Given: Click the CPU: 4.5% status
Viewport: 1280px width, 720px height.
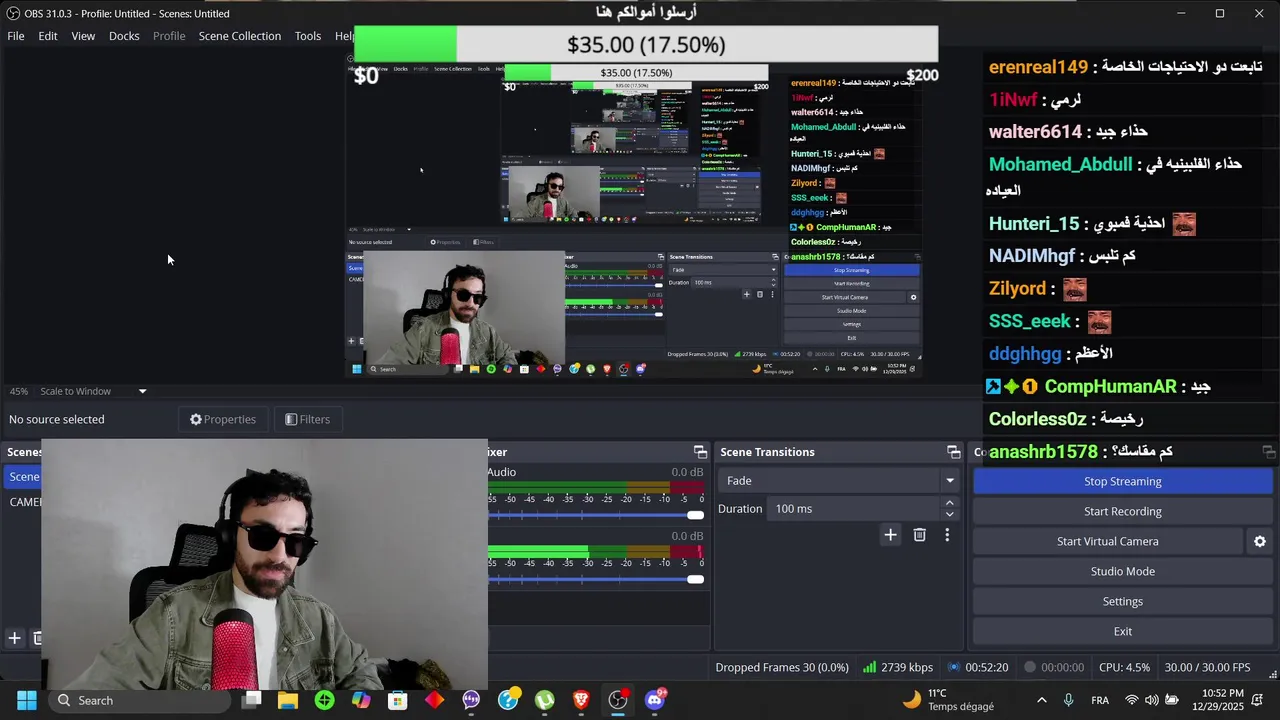Looking at the screenshot, I should (1124, 667).
